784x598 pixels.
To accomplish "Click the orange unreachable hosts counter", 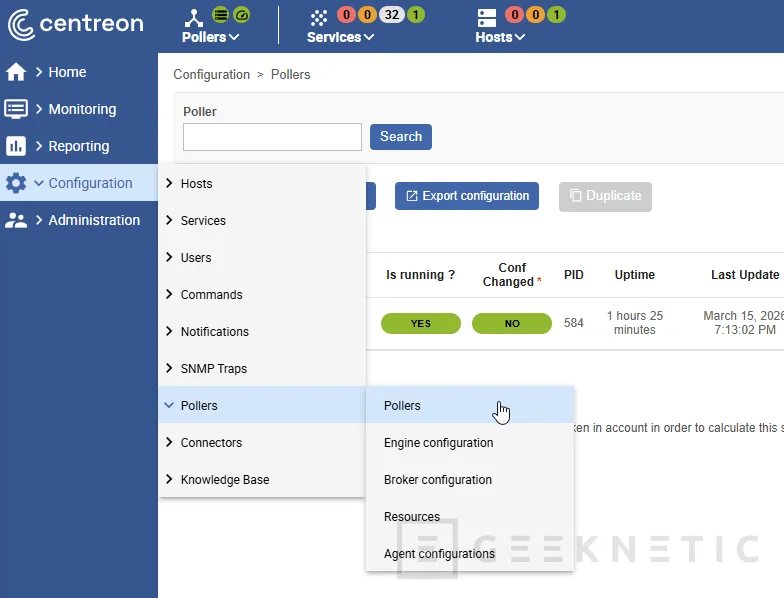I will (536, 15).
